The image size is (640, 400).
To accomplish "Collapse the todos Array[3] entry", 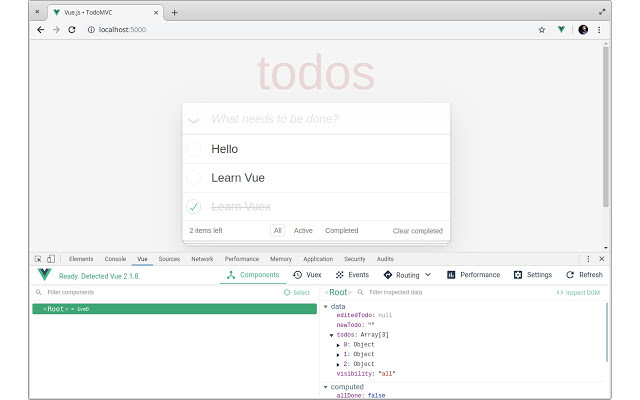I will click(x=331, y=335).
